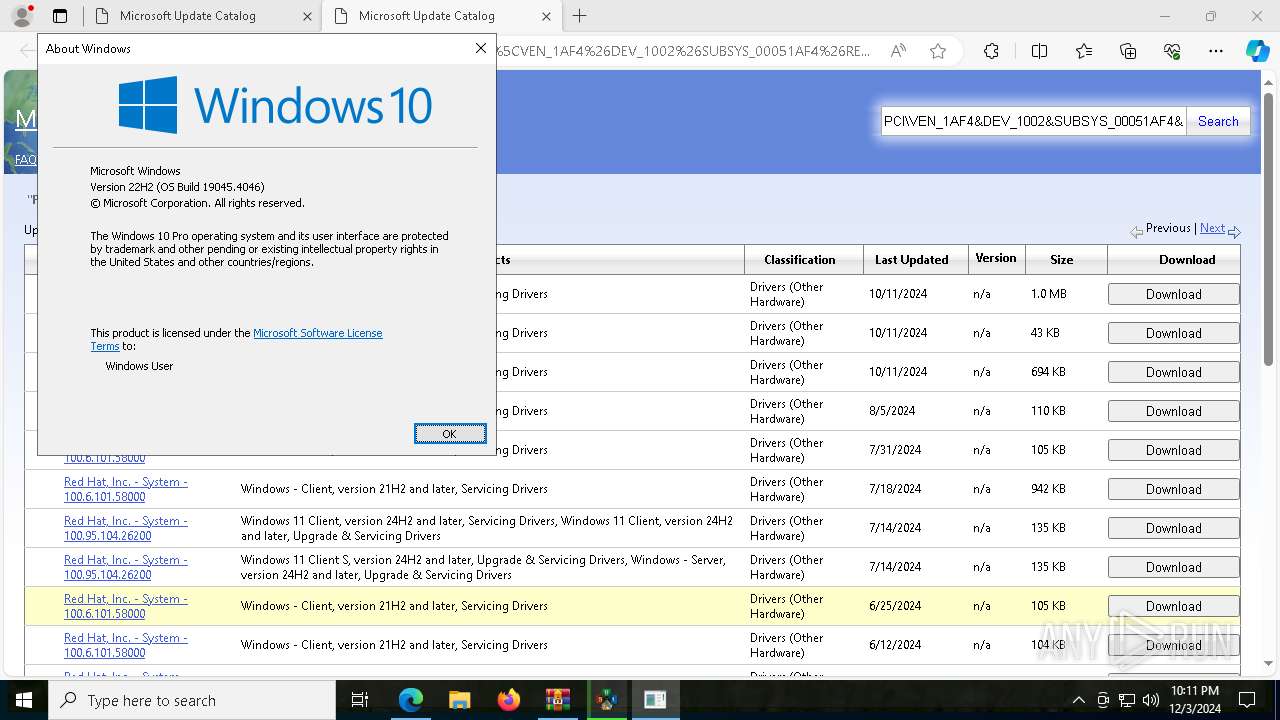
Task: Download the 8/5/2024 driver update
Action: tap(1173, 411)
